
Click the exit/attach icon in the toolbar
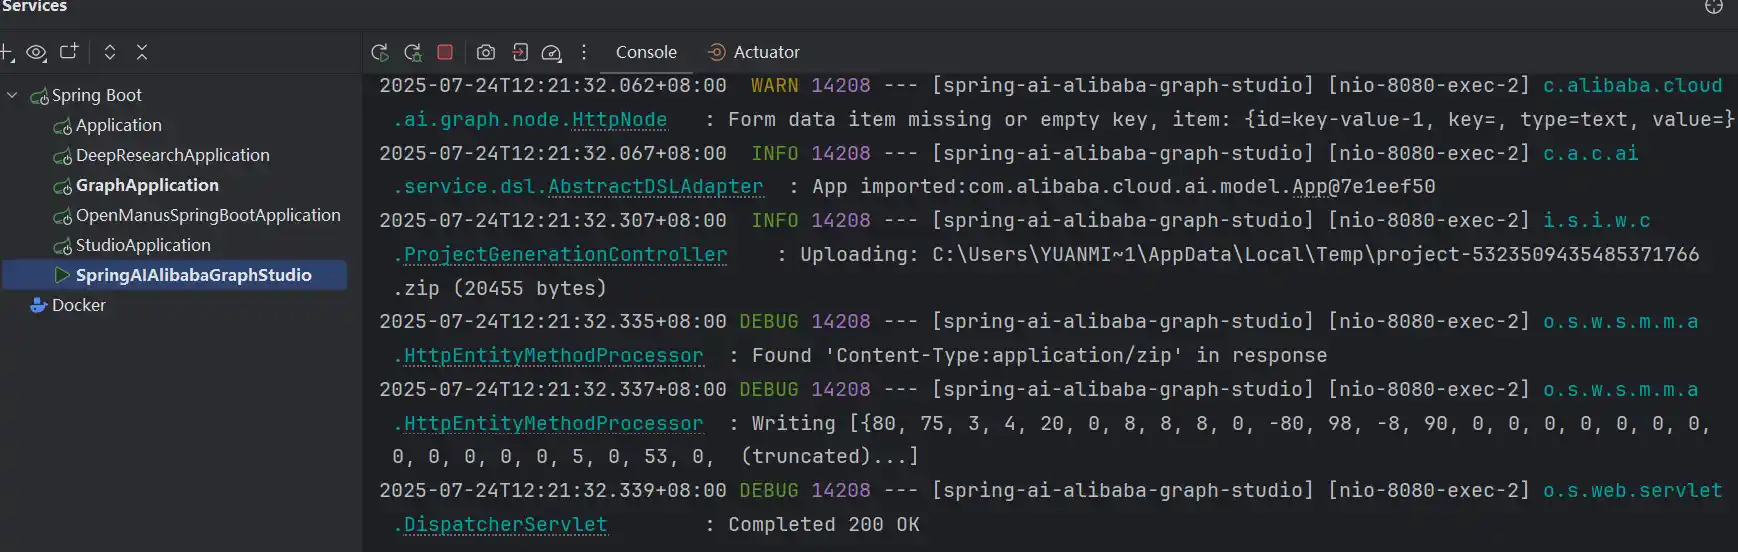(519, 52)
